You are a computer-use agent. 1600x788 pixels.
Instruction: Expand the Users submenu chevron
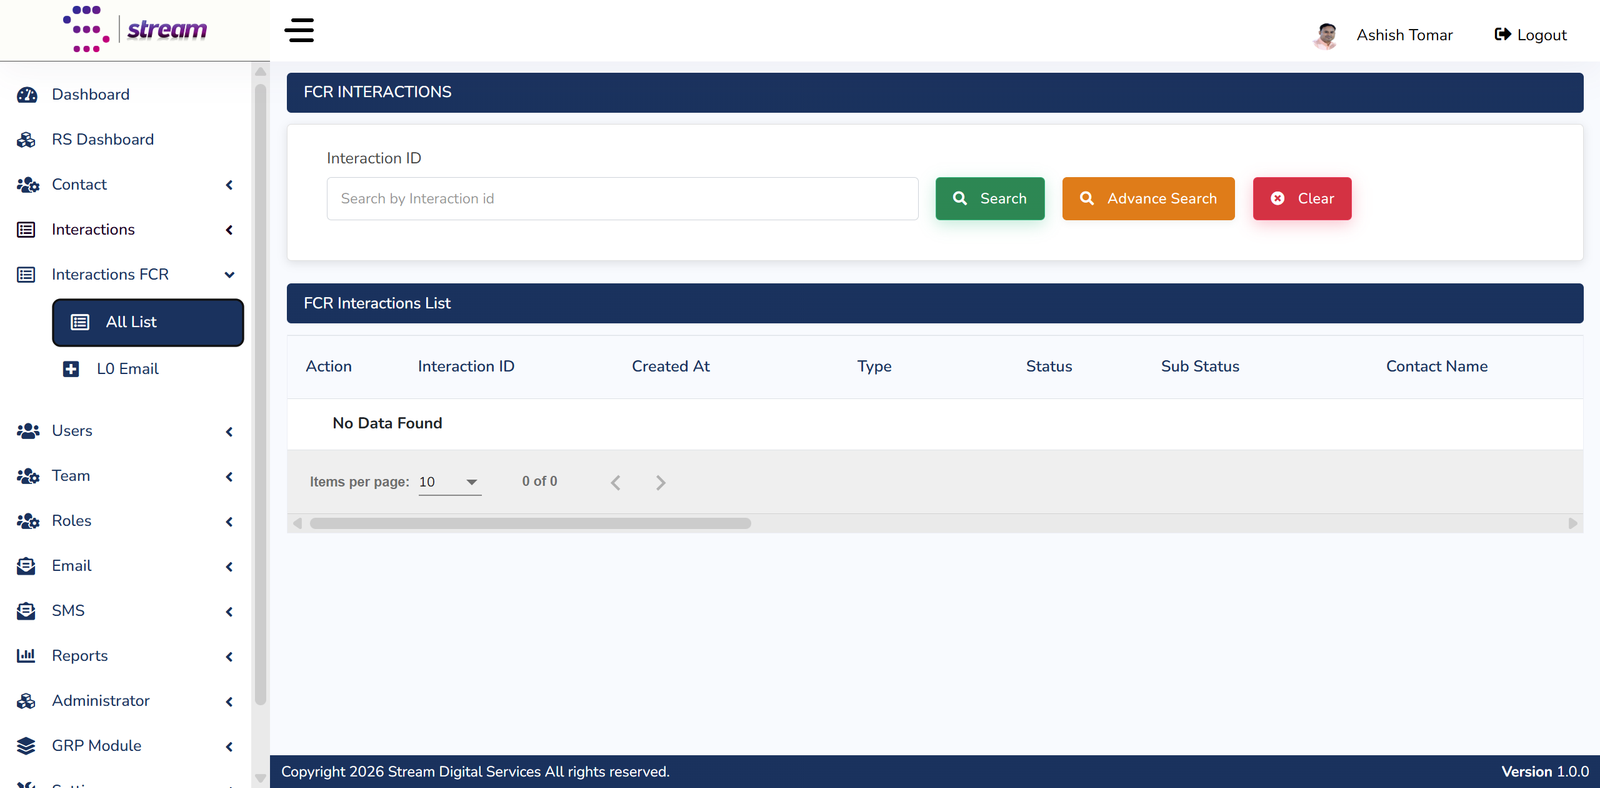tap(229, 432)
